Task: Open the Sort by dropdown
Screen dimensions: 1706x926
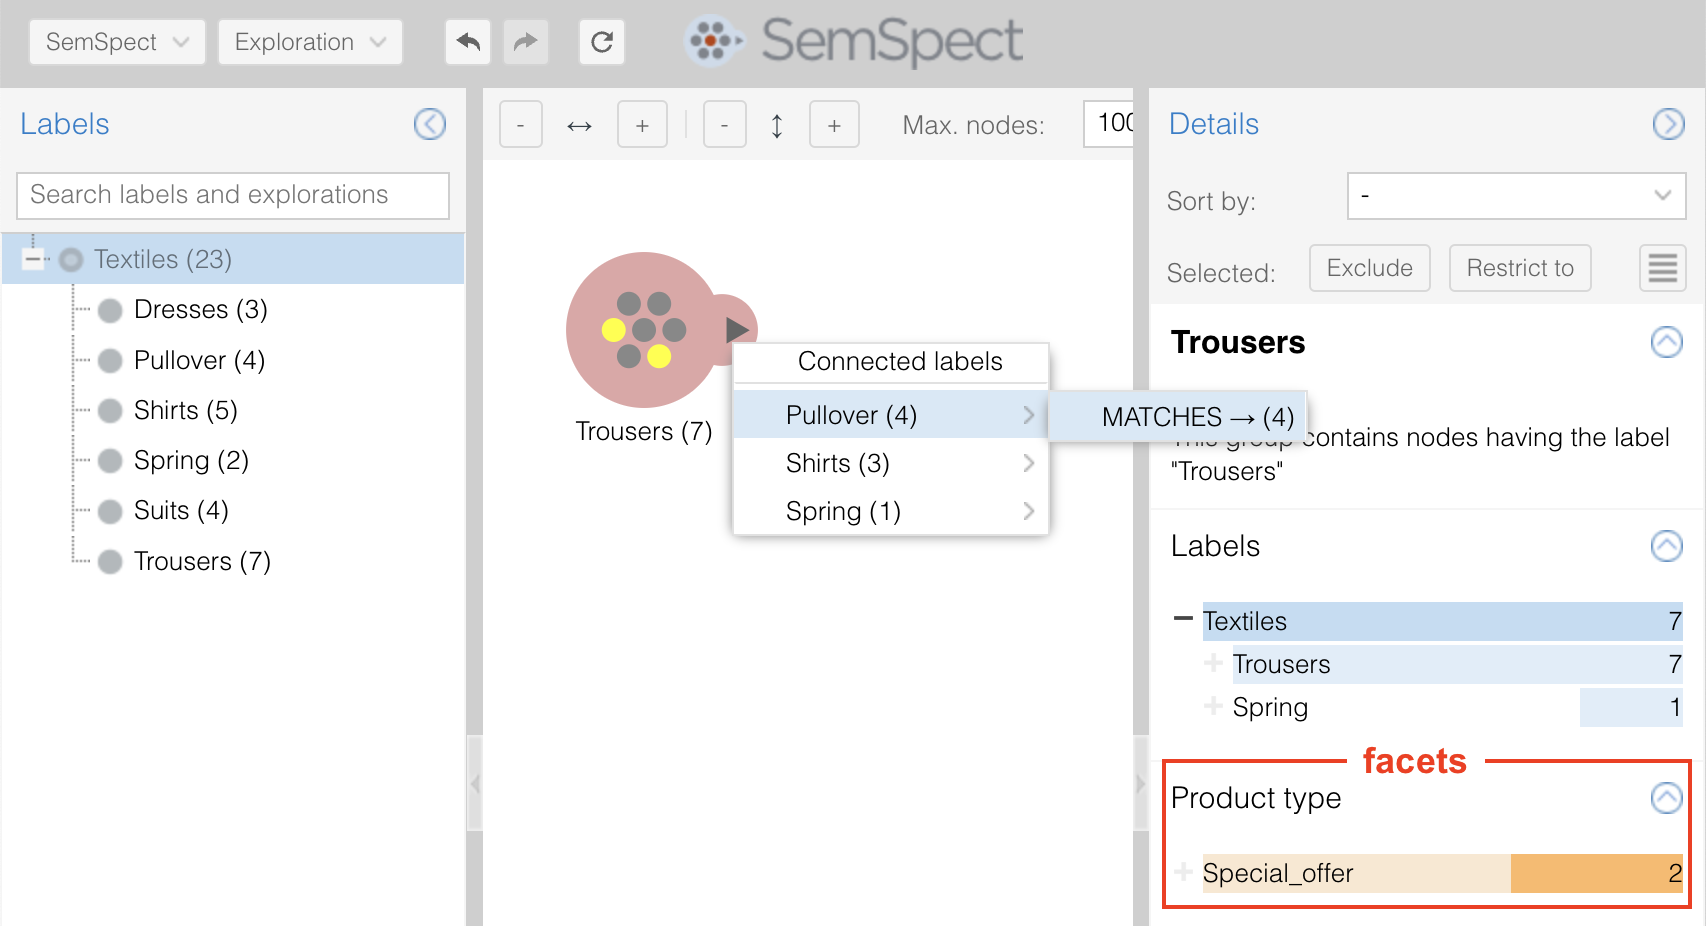Action: [1516, 196]
